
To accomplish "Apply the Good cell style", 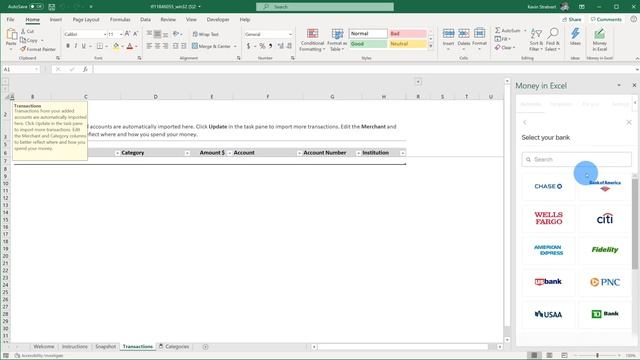I will [x=368, y=44].
